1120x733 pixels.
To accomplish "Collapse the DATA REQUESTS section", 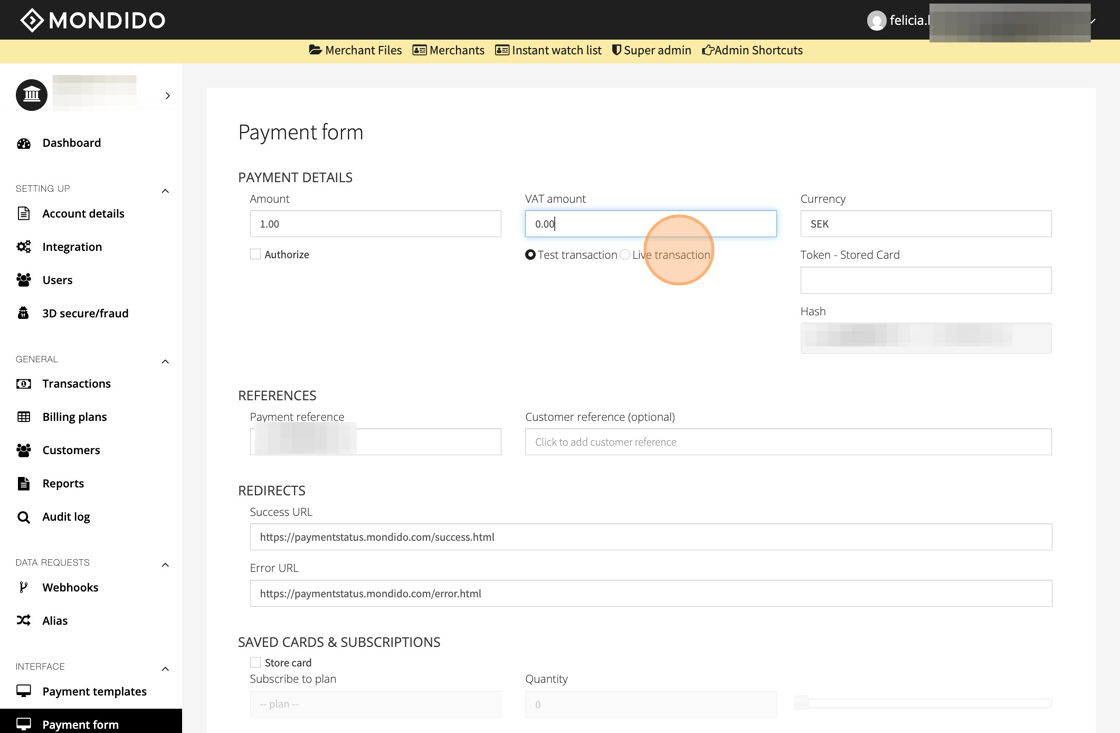I will tap(165, 565).
